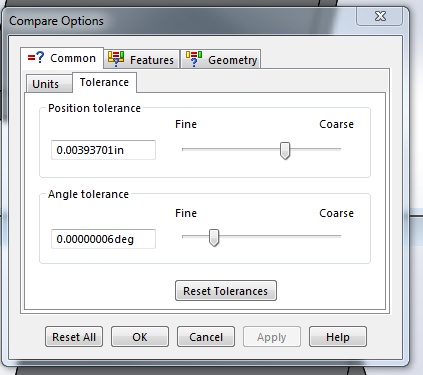The height and width of the screenshot is (375, 423).
Task: Confirm the options with OK
Action: [140, 337]
